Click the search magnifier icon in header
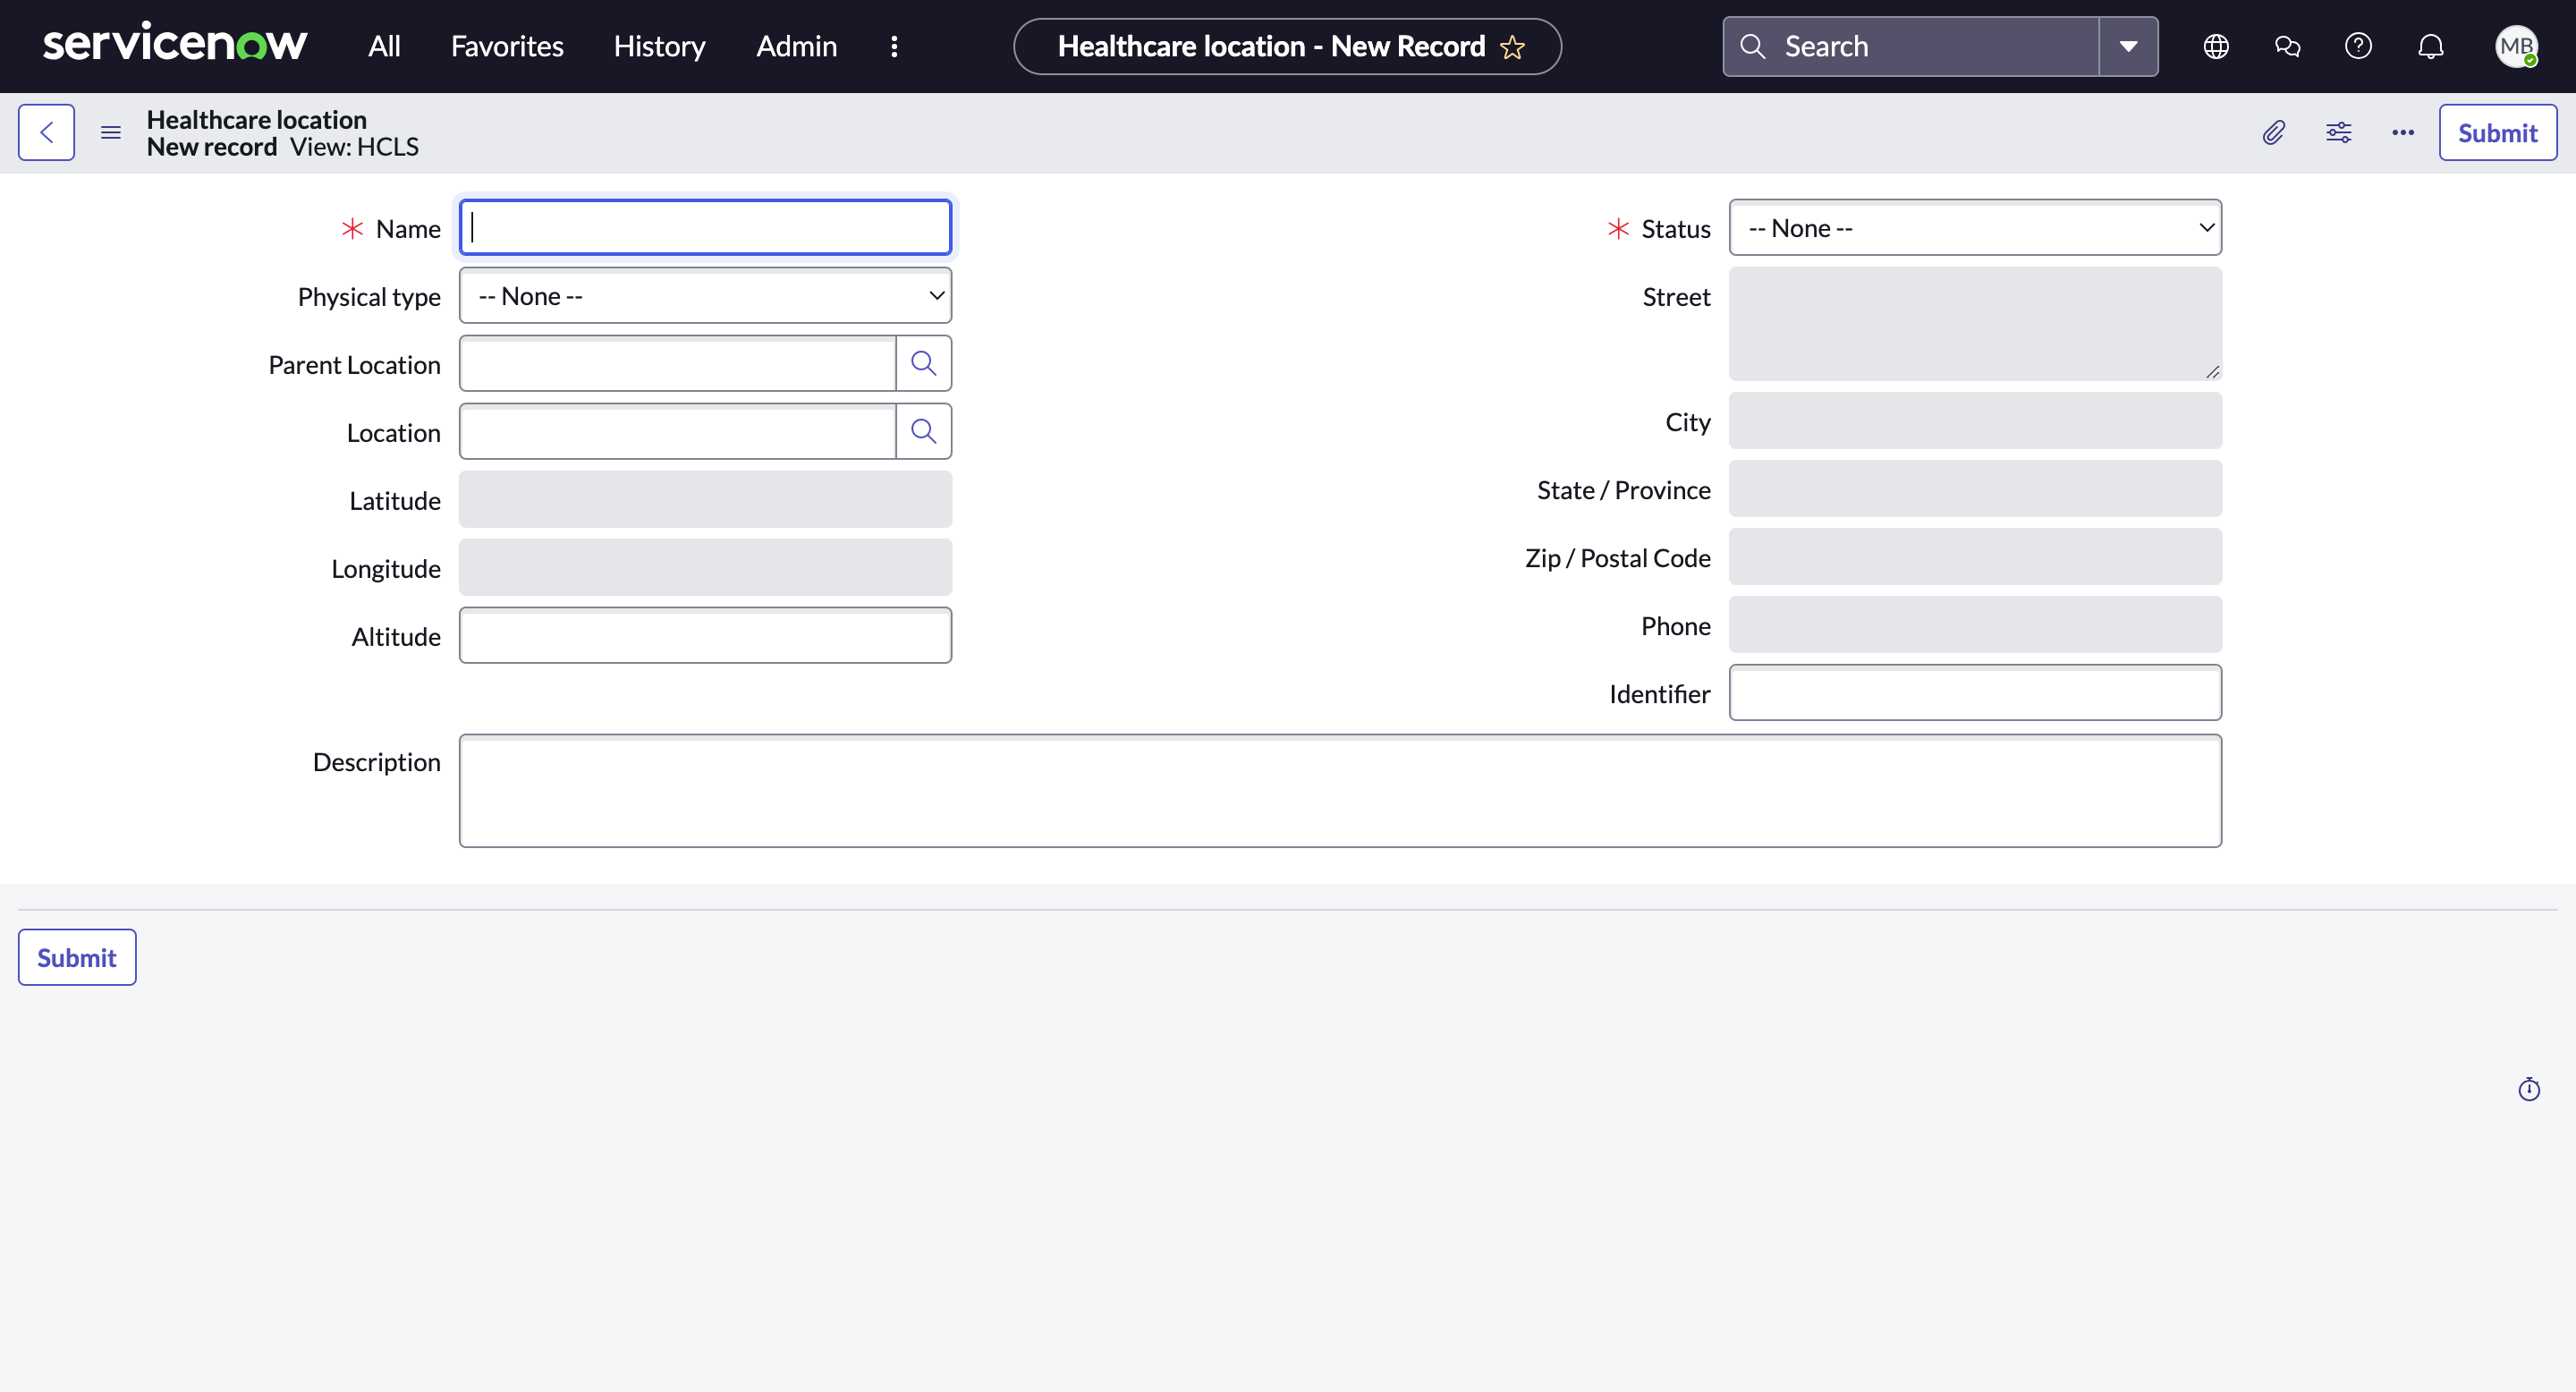This screenshot has width=2576, height=1392. 1752,46
